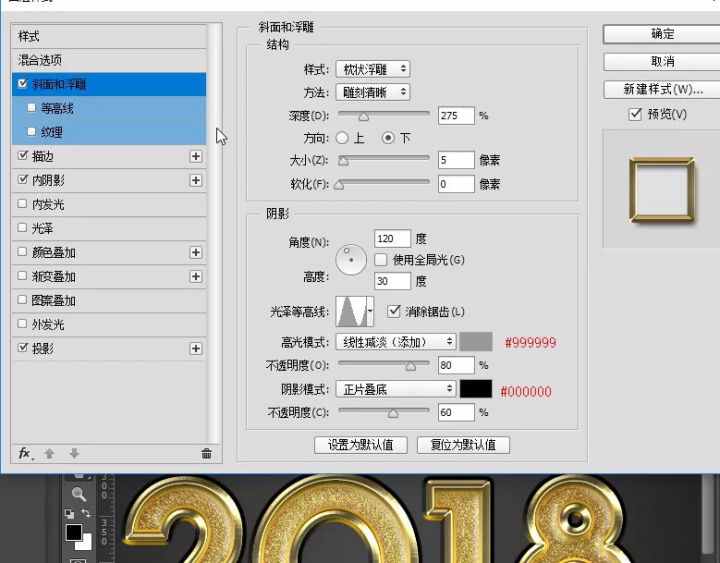
Task: Click highlight 不透明度(O) slider handle
Action: [x=411, y=366]
